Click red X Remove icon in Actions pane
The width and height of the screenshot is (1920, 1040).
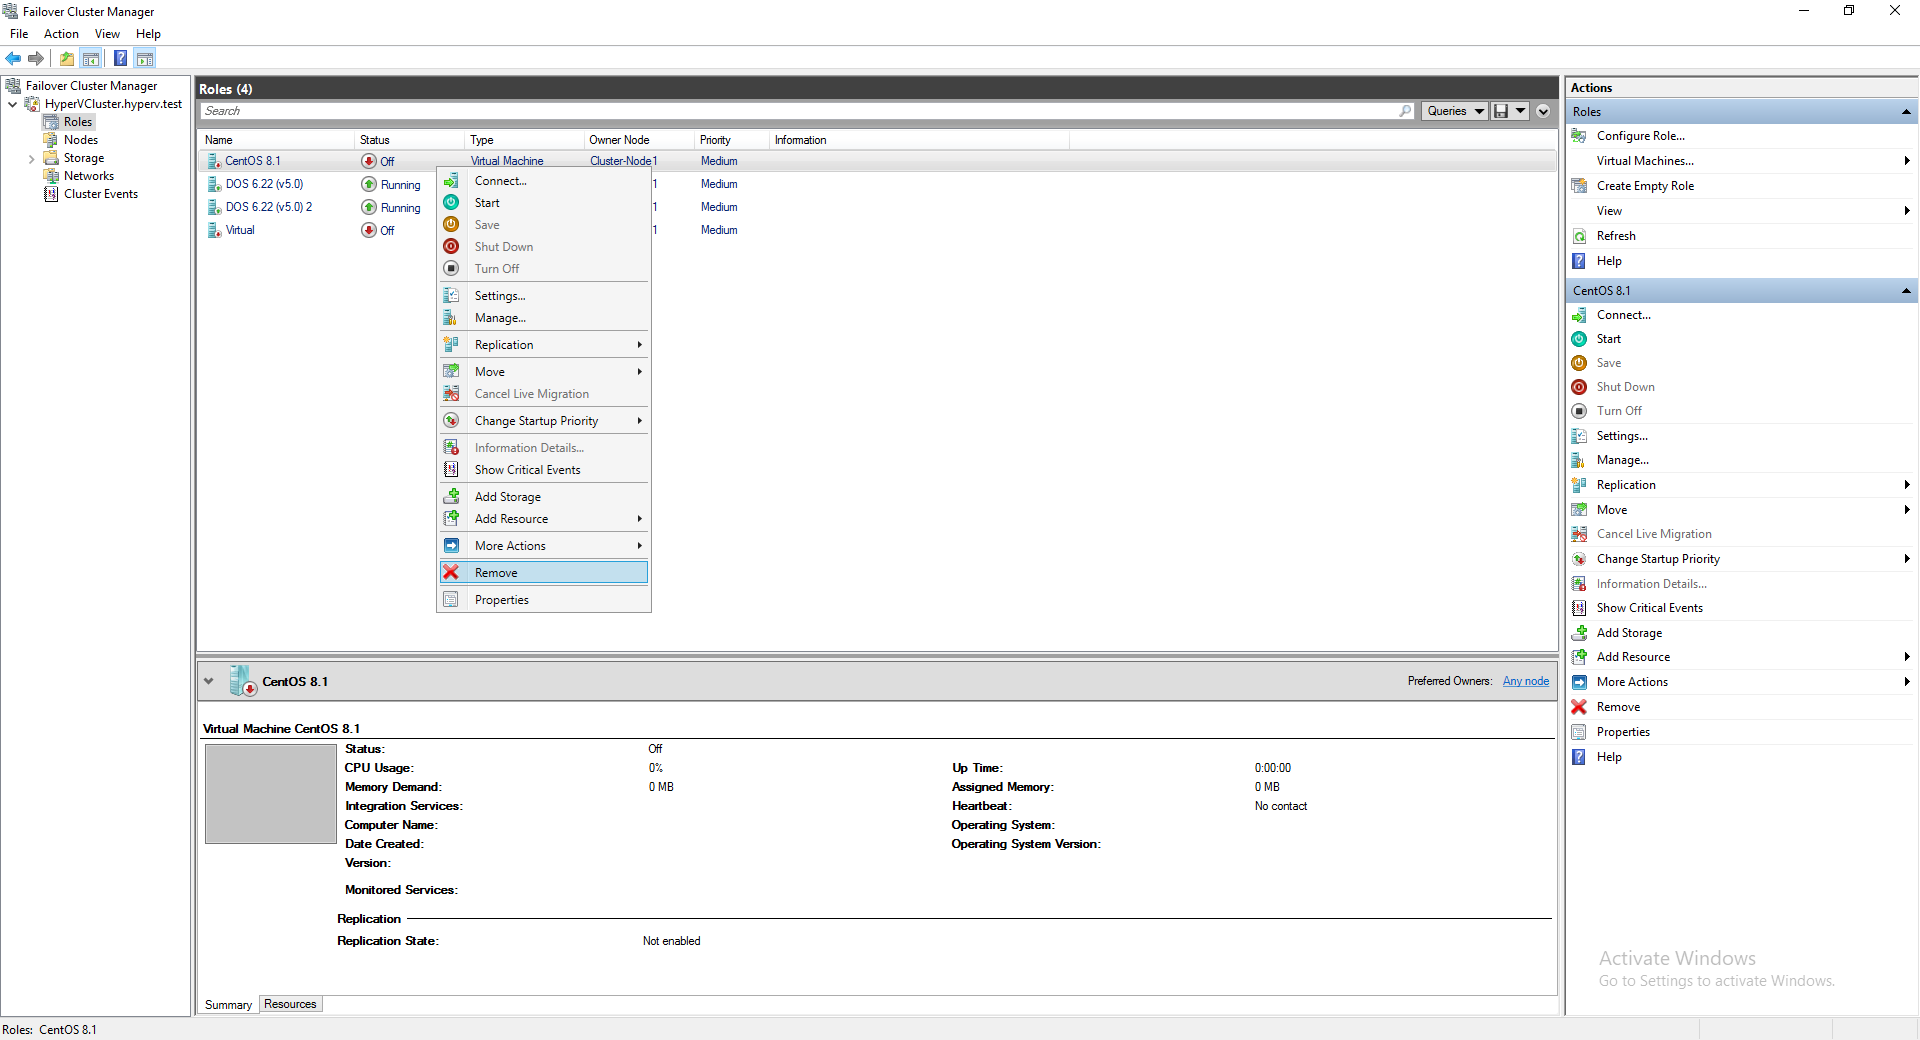(1579, 707)
